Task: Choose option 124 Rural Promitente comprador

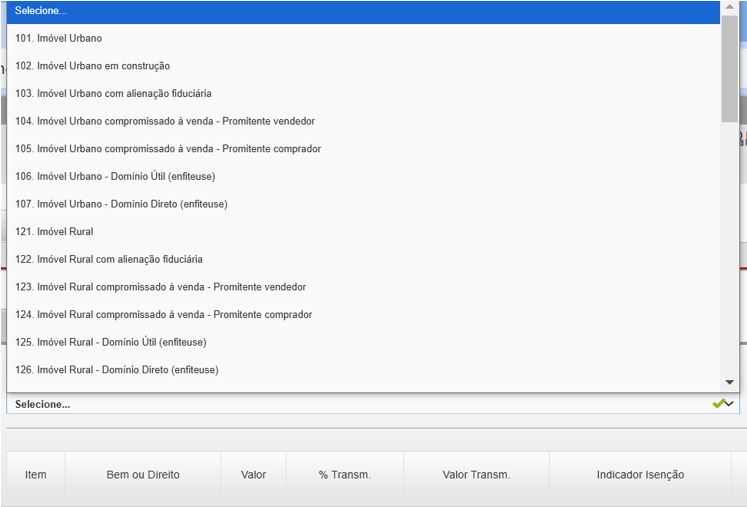Action: click(x=164, y=314)
